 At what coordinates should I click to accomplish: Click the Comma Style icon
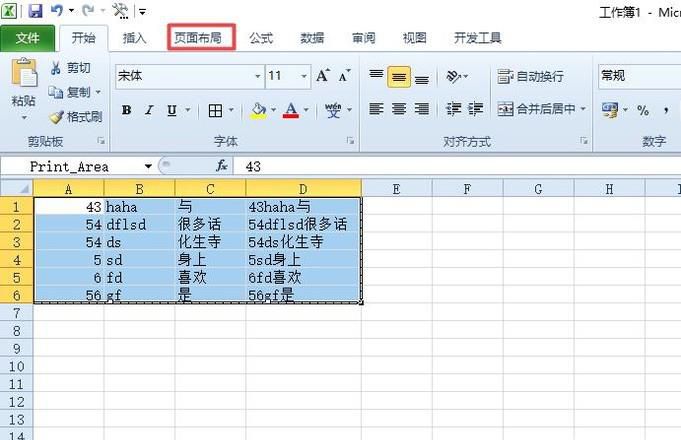[666, 110]
